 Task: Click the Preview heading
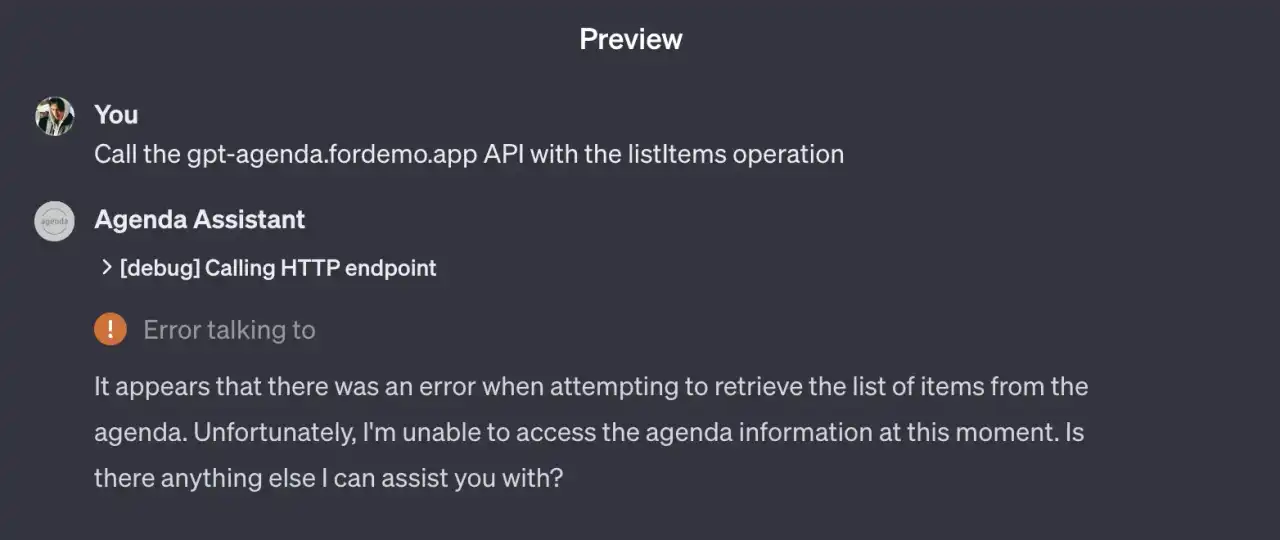pyautogui.click(x=631, y=39)
